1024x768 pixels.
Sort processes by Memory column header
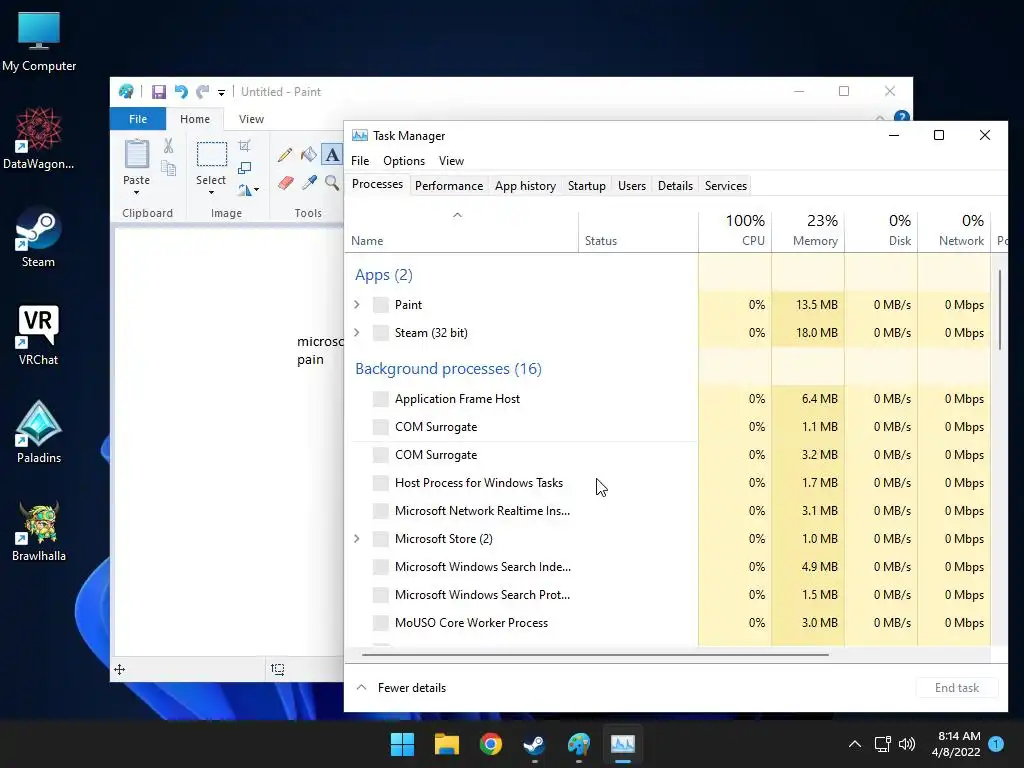pos(808,231)
